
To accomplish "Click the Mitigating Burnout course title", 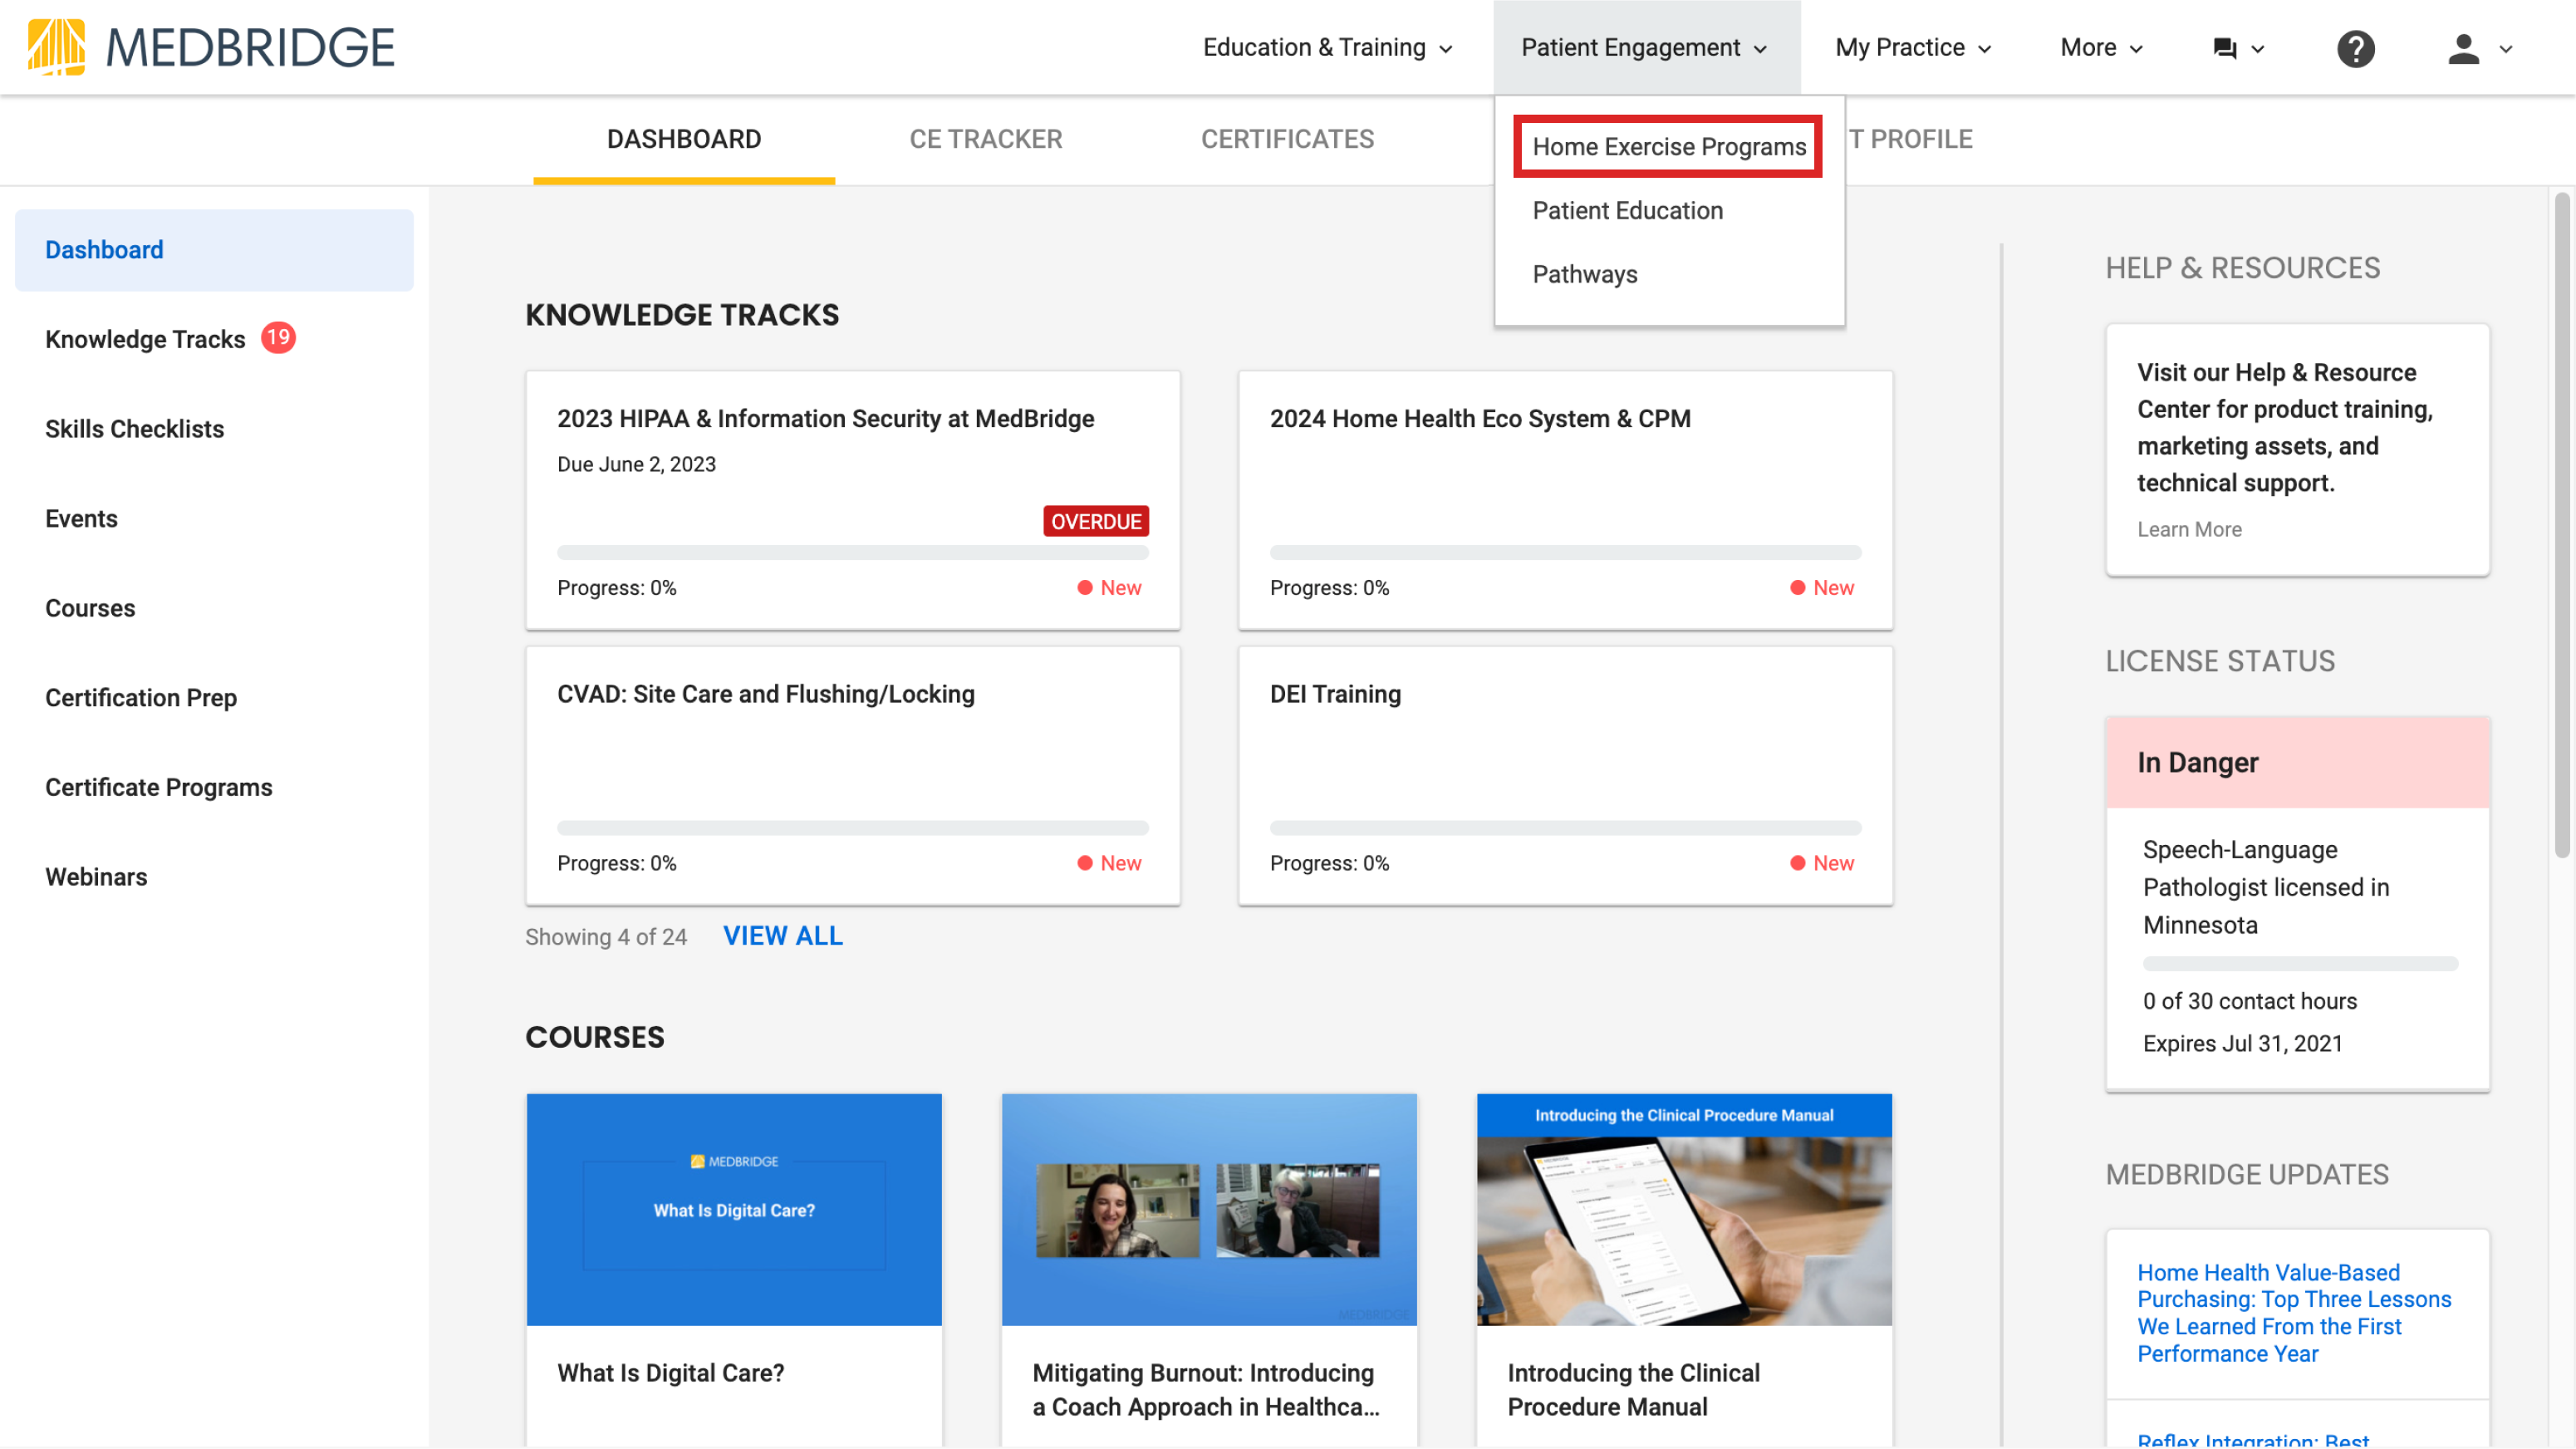I will click(1206, 1390).
